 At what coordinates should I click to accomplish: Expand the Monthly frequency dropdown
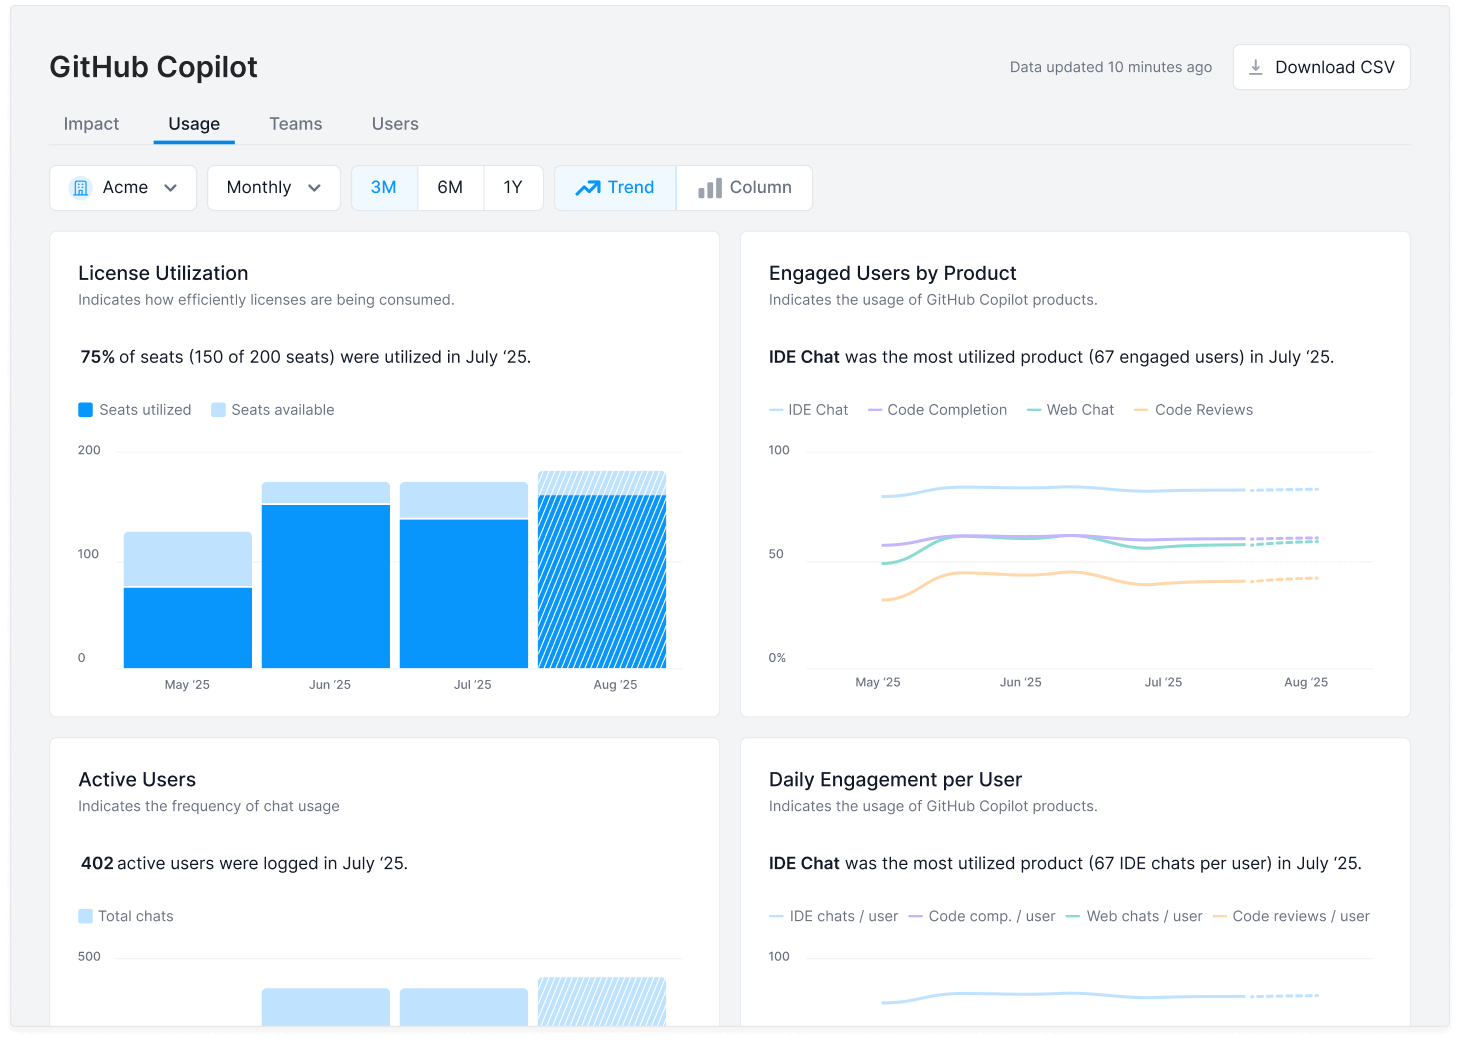point(273,187)
